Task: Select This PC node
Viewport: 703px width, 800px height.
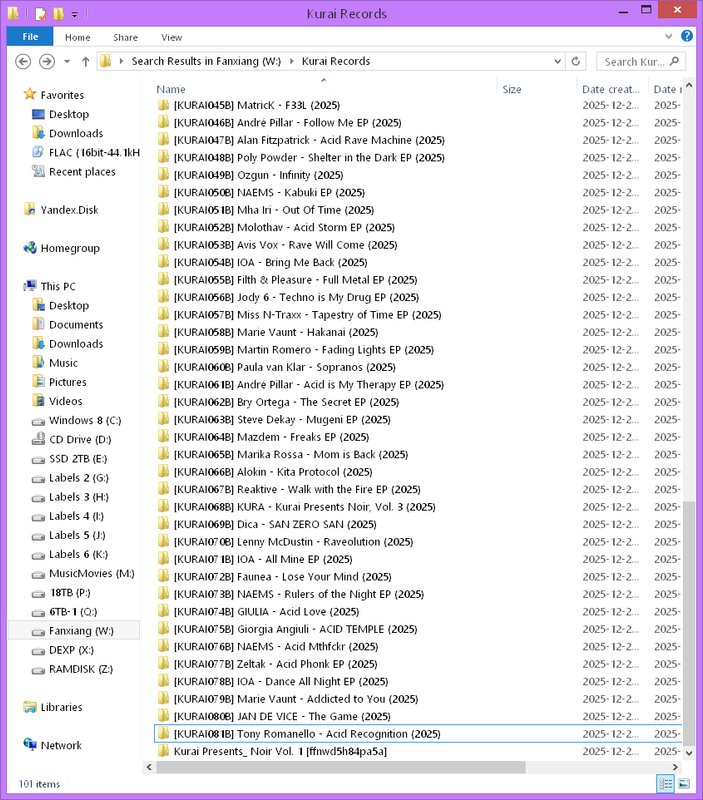Action: (58, 286)
